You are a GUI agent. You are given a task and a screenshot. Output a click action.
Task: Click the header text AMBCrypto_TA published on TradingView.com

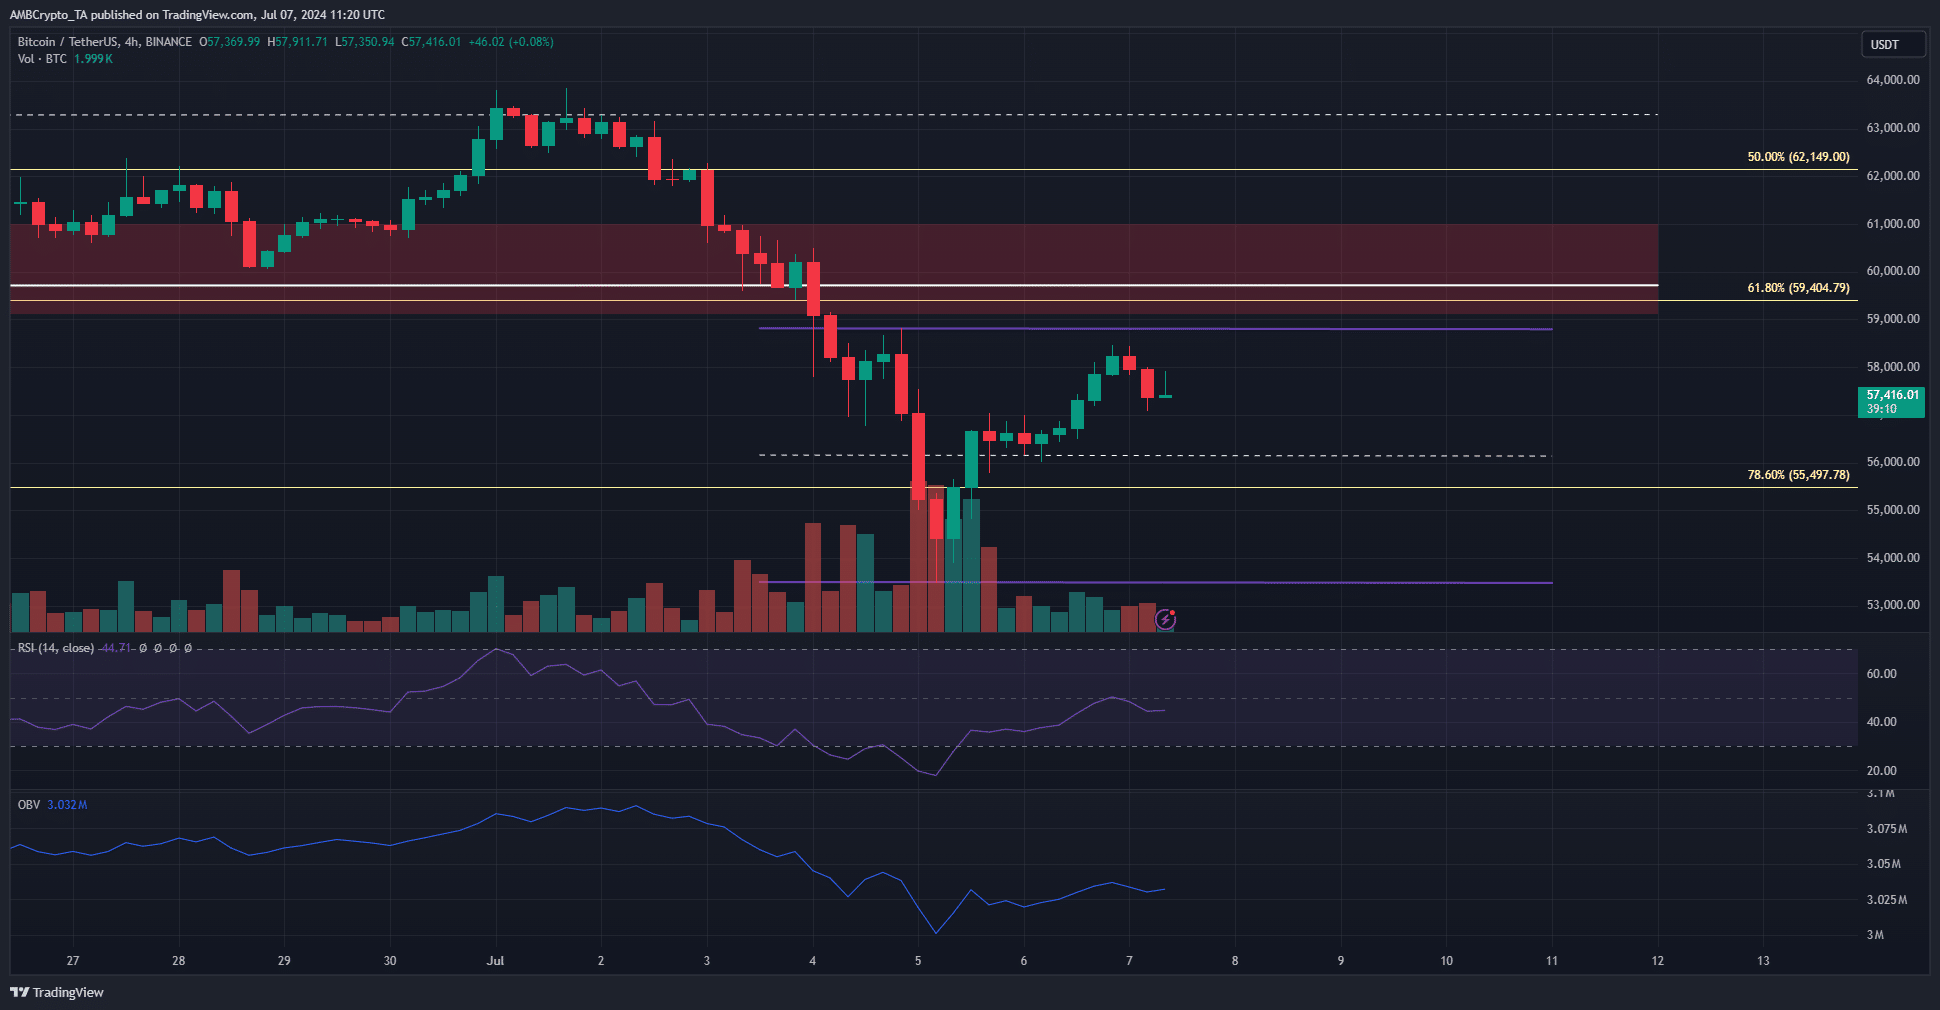[134, 15]
